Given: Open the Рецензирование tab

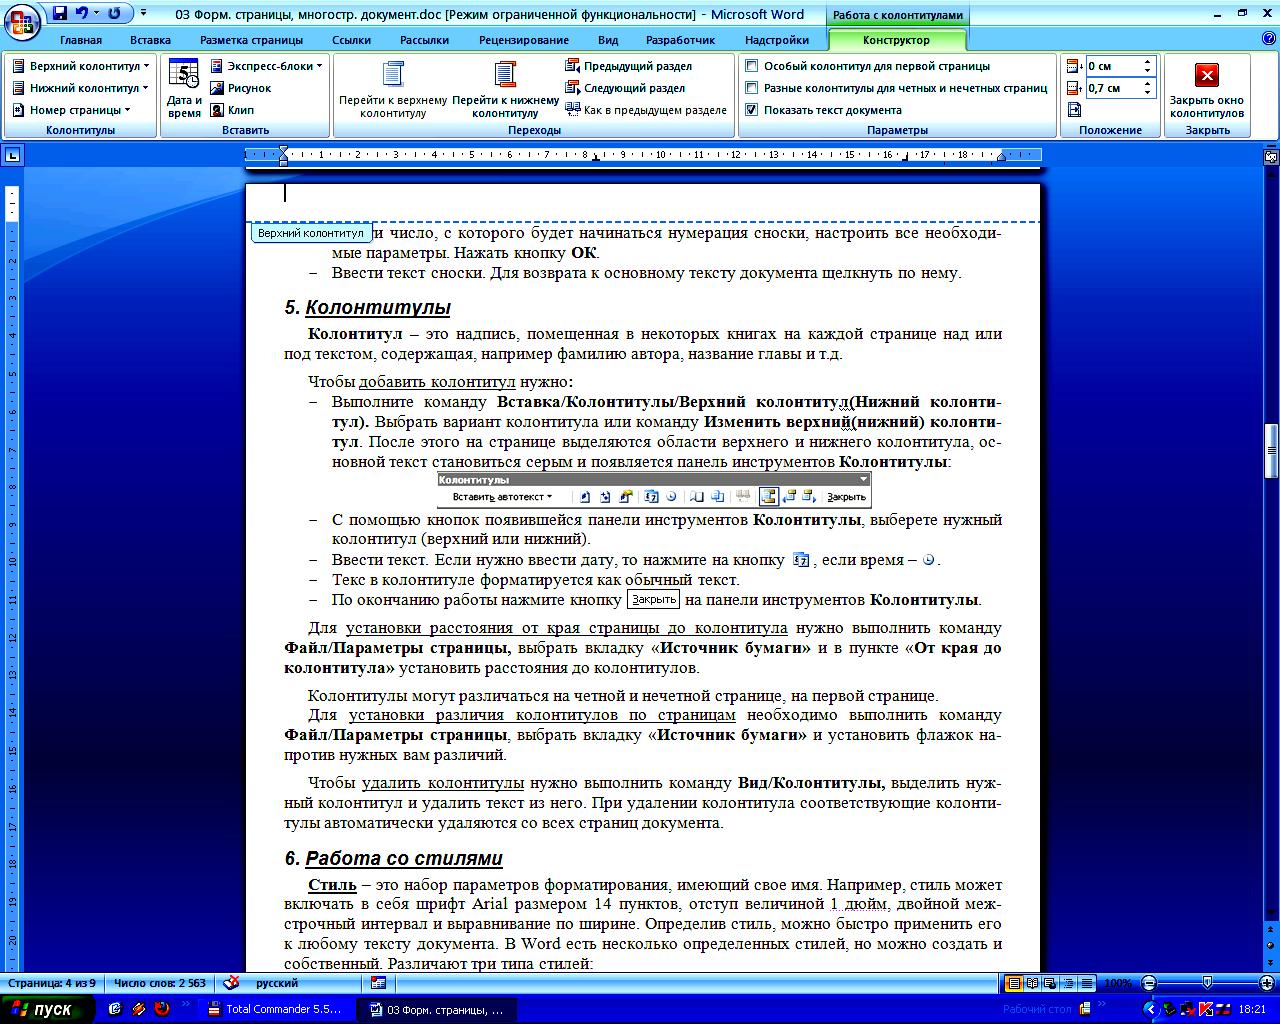Looking at the screenshot, I should click(x=524, y=40).
